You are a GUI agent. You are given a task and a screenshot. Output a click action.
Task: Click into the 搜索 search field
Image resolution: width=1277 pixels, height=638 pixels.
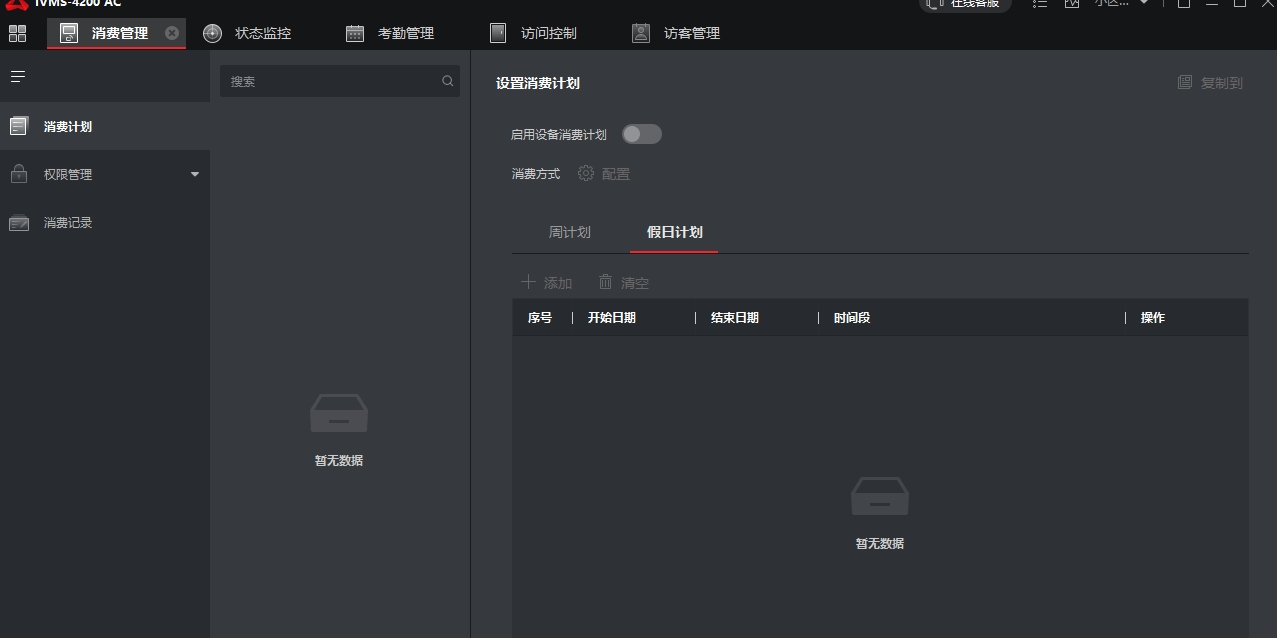click(330, 82)
